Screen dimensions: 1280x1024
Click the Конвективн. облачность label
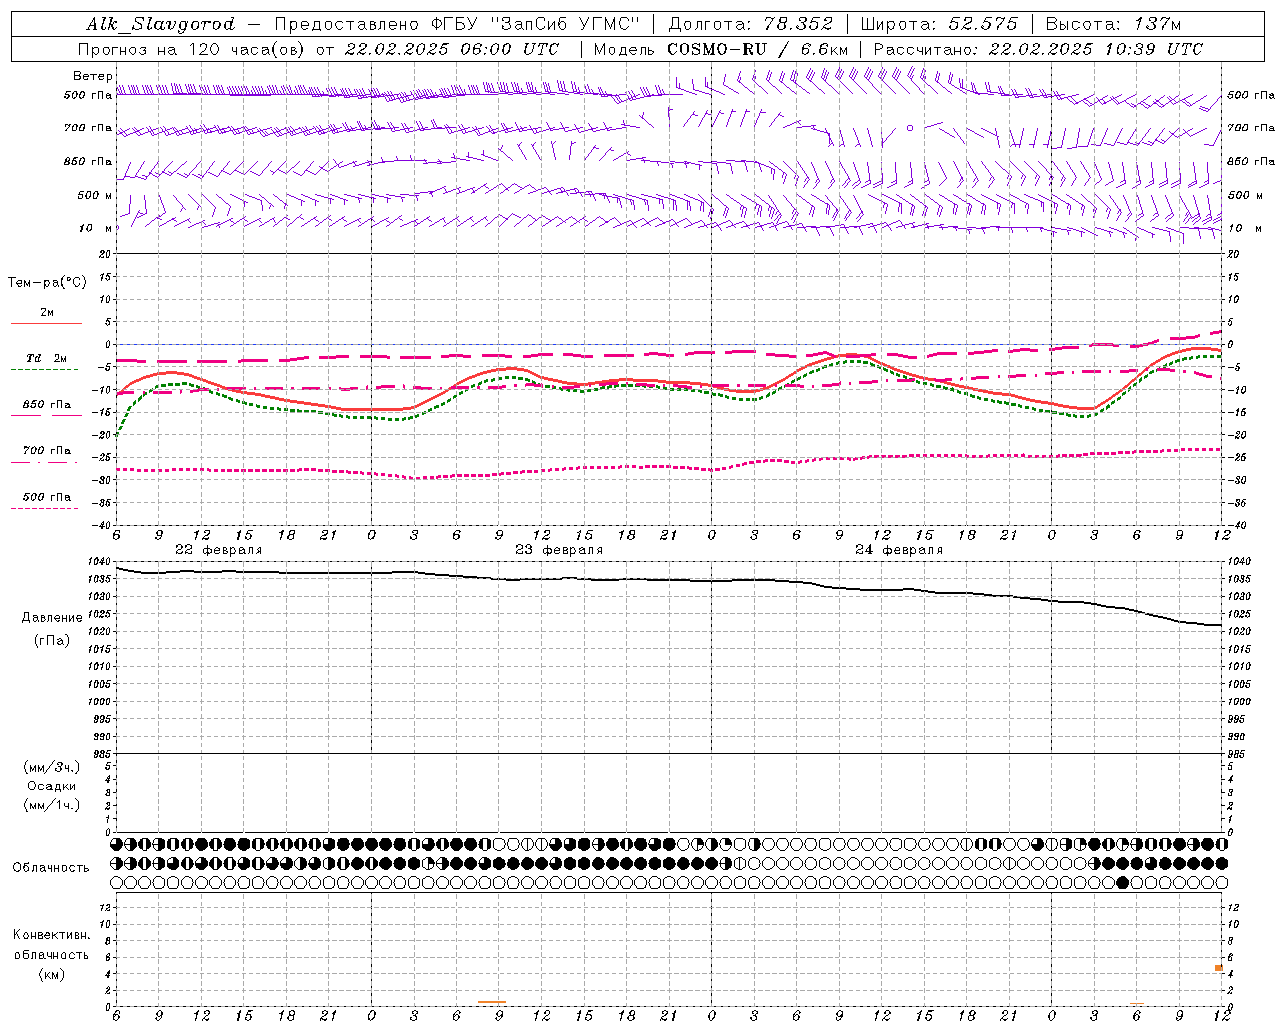tap(51, 945)
